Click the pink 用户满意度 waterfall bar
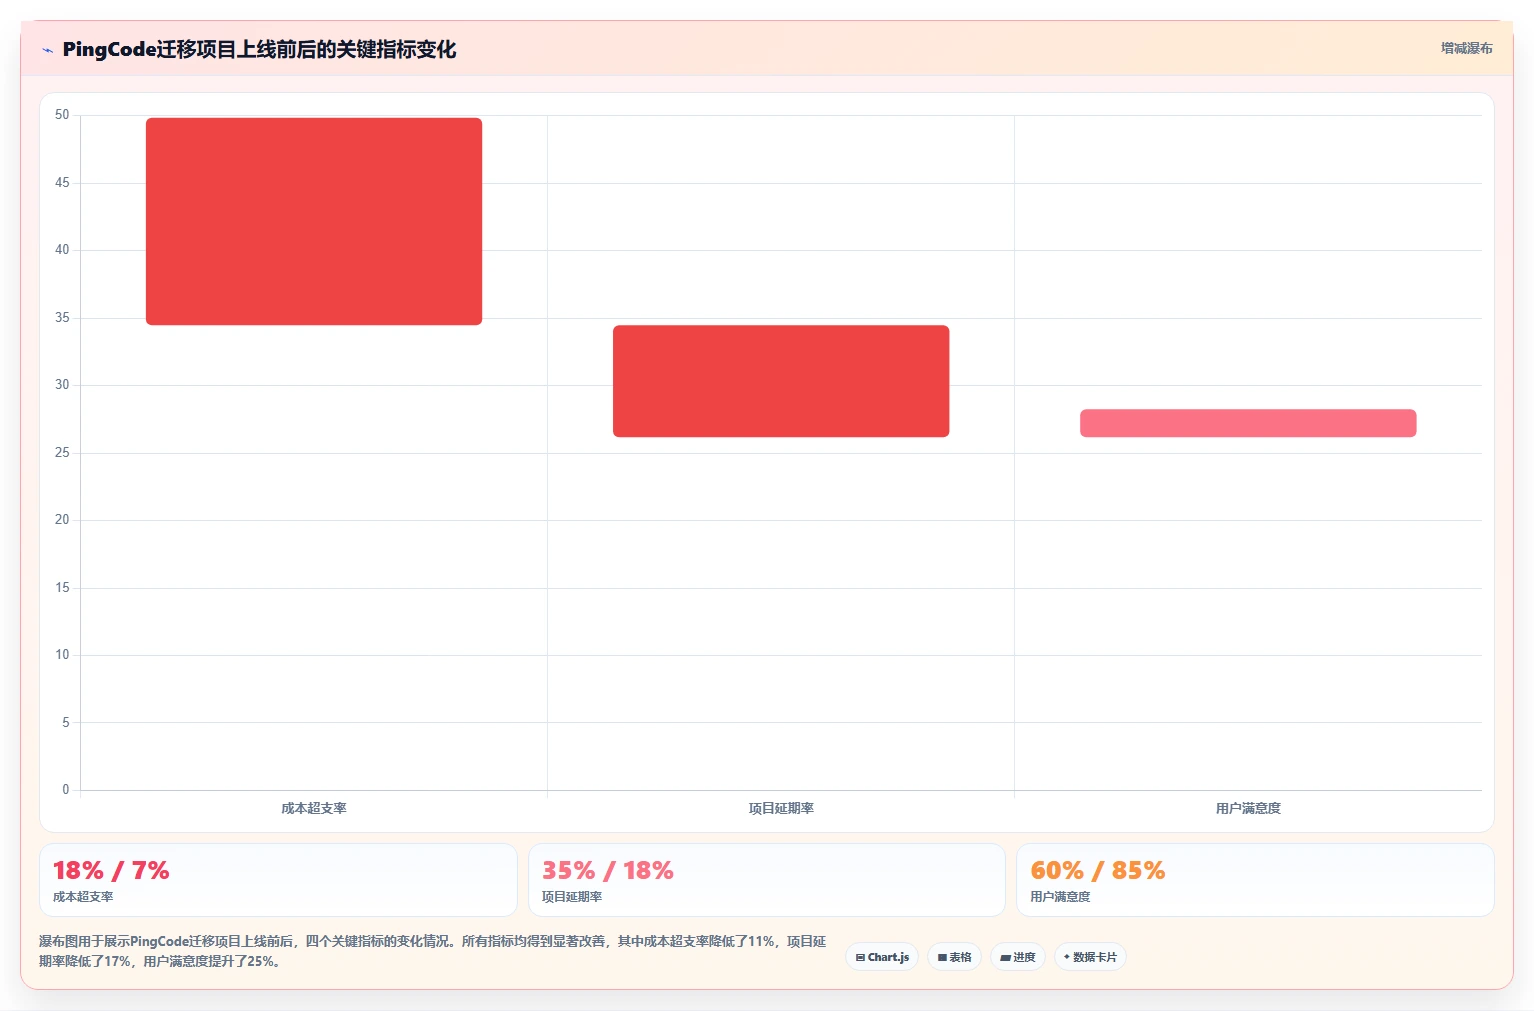 (1248, 423)
